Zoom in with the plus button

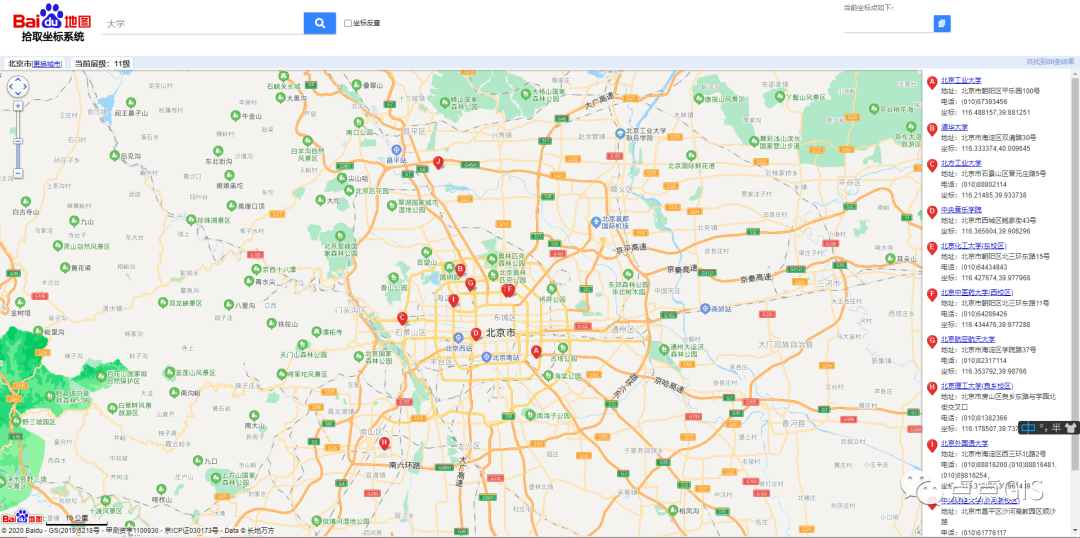(18, 106)
